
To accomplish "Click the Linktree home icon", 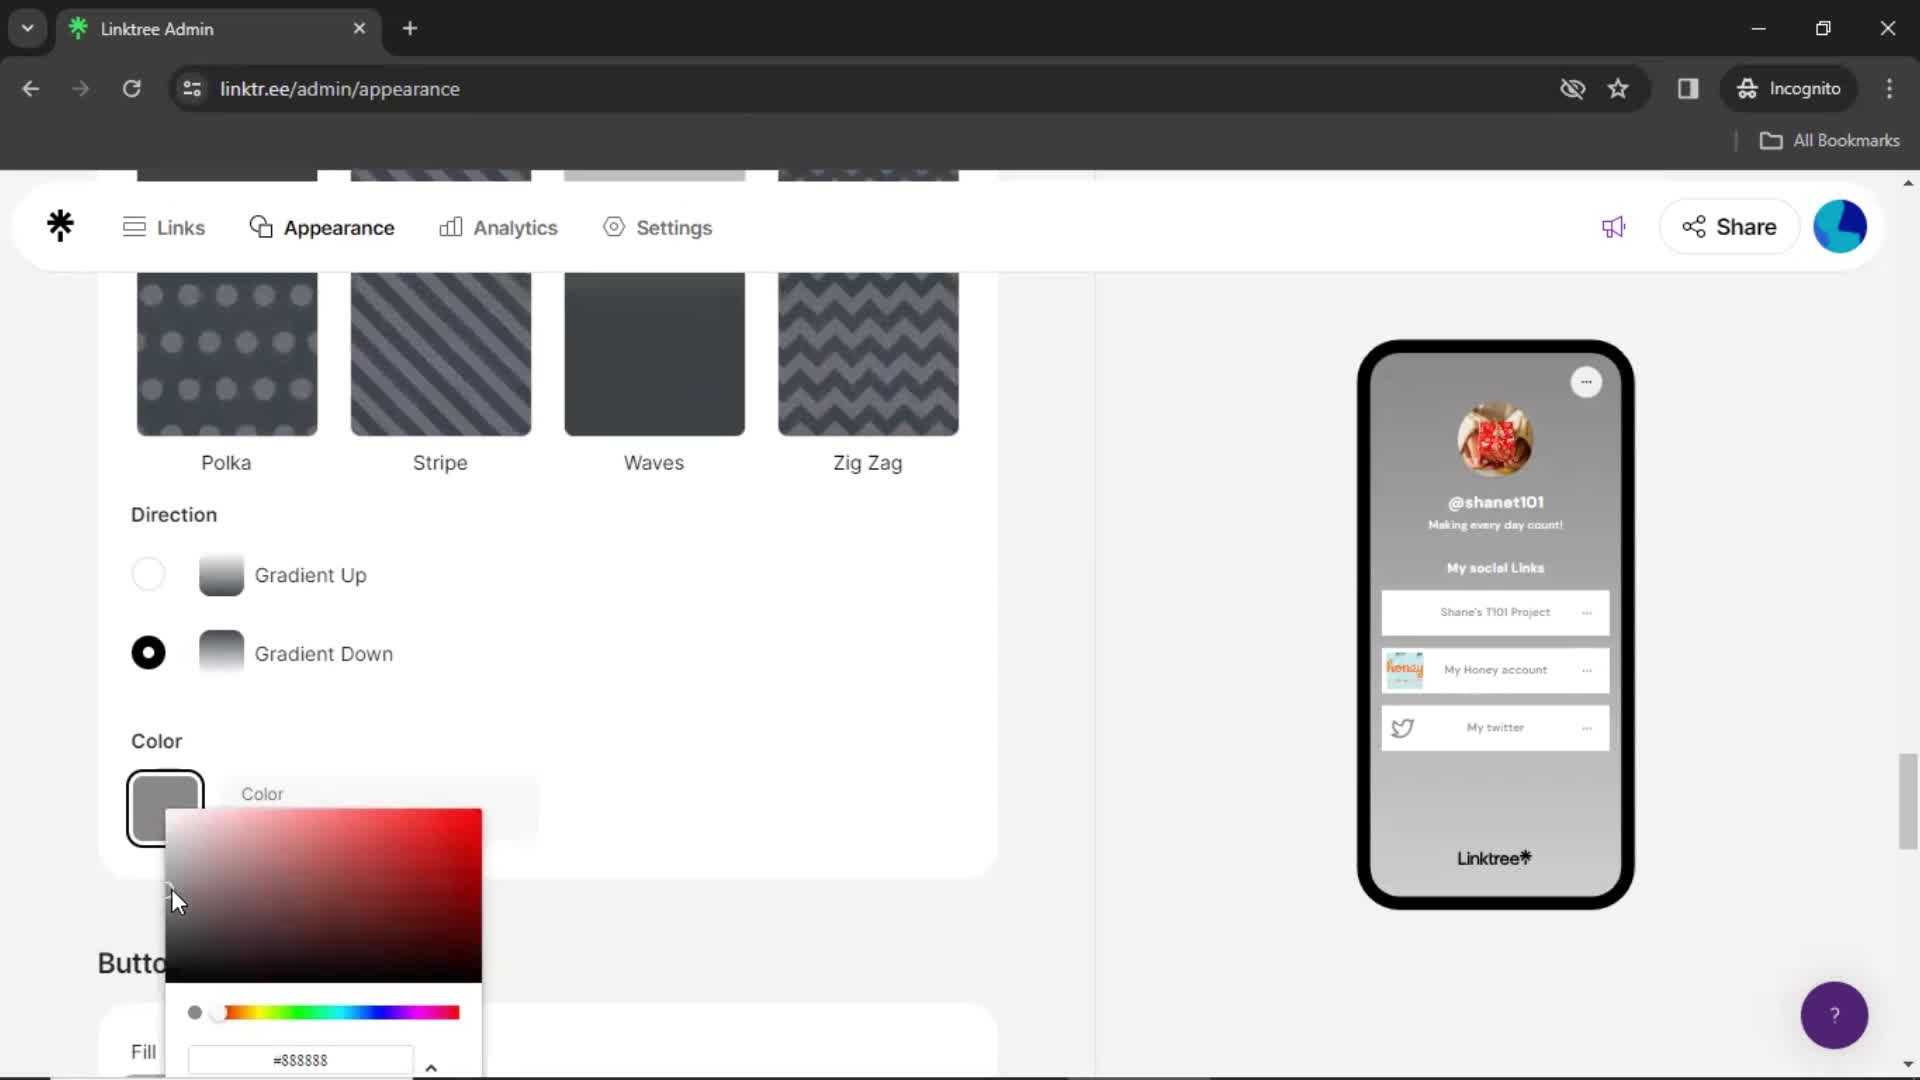I will pyautogui.click(x=61, y=227).
